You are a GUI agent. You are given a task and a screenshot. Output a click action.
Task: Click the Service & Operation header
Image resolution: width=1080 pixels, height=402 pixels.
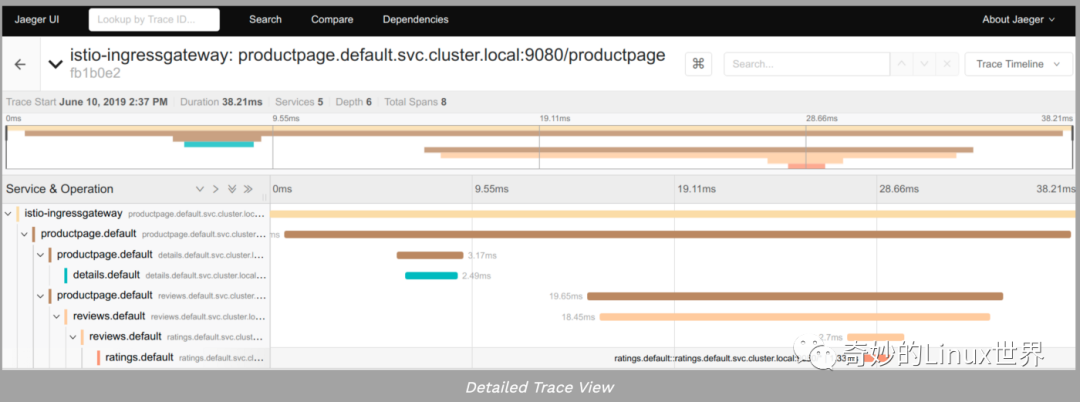click(x=60, y=189)
